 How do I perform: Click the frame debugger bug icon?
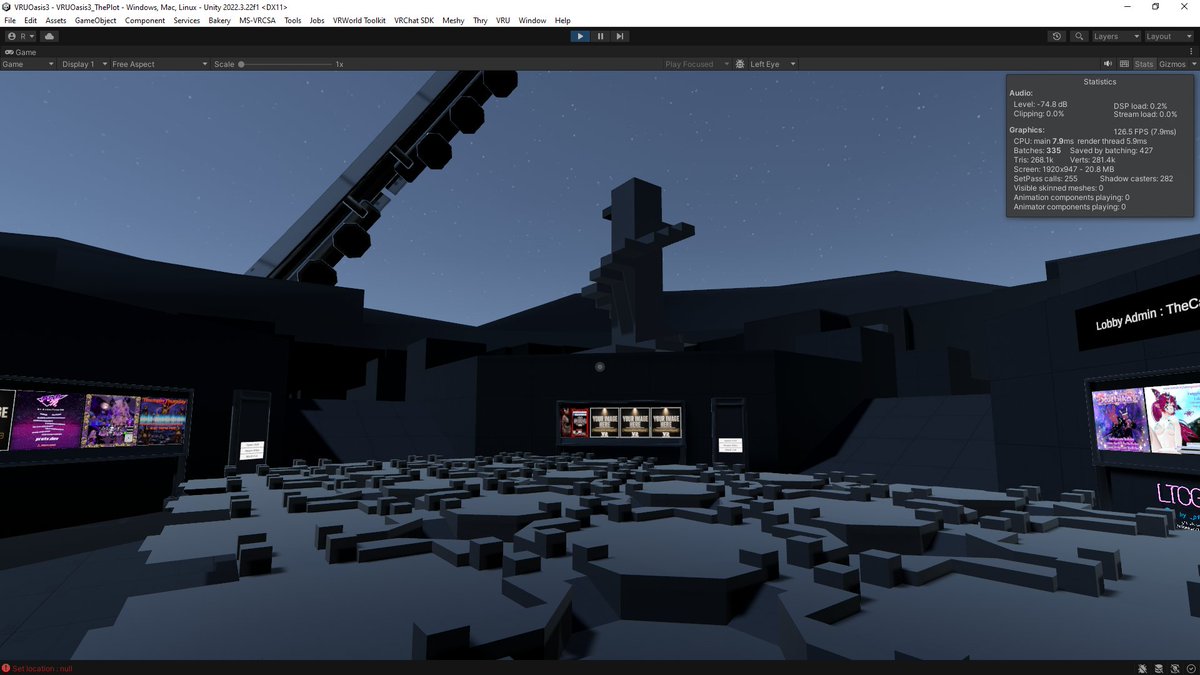740,64
